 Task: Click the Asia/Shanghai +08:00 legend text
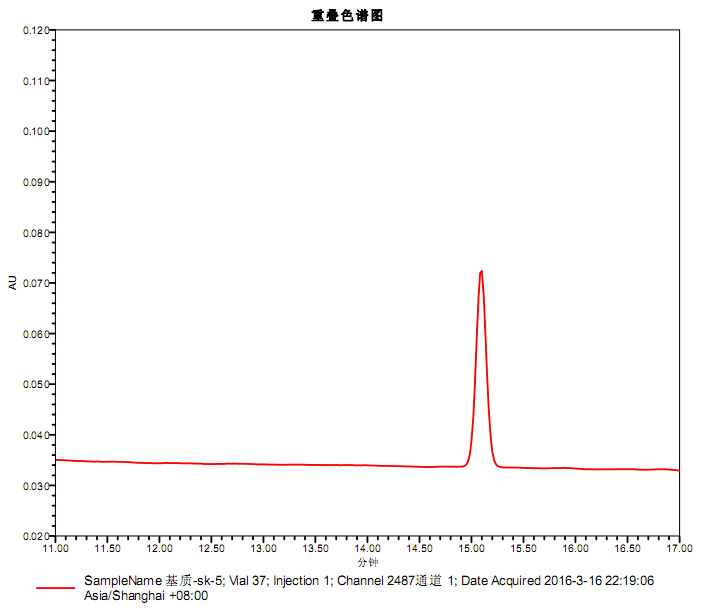(146, 596)
